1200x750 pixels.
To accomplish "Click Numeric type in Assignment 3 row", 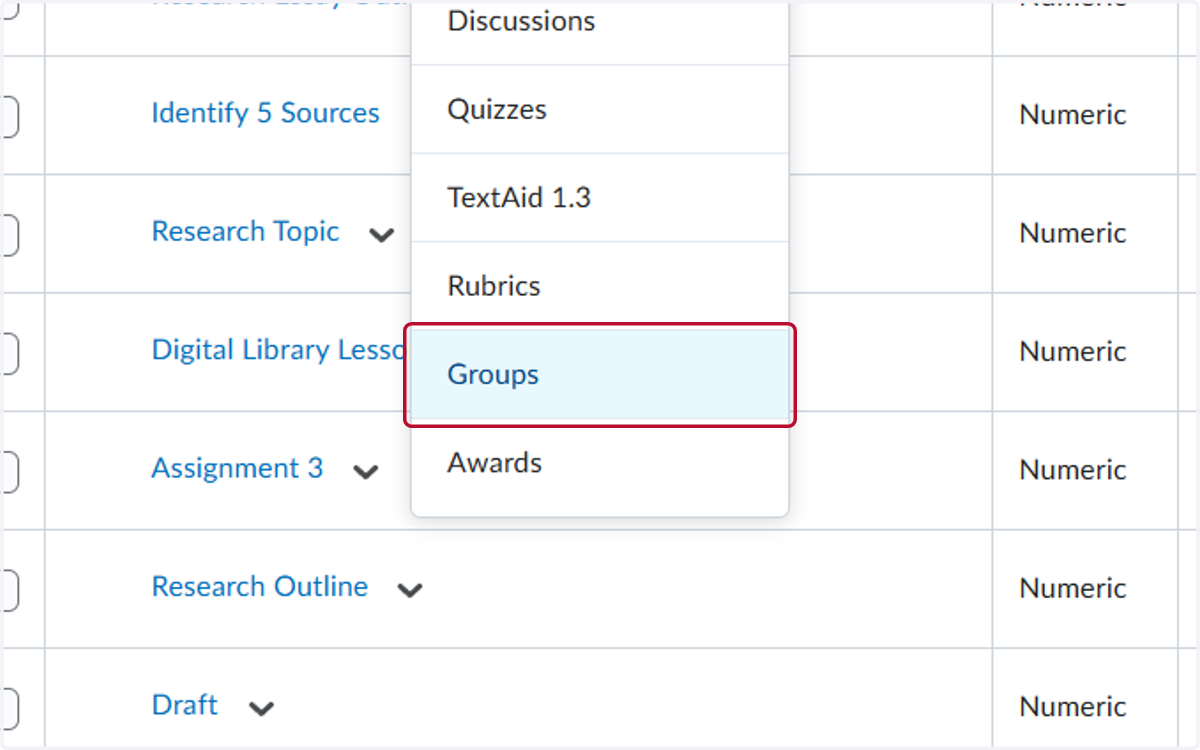I will (x=1073, y=470).
